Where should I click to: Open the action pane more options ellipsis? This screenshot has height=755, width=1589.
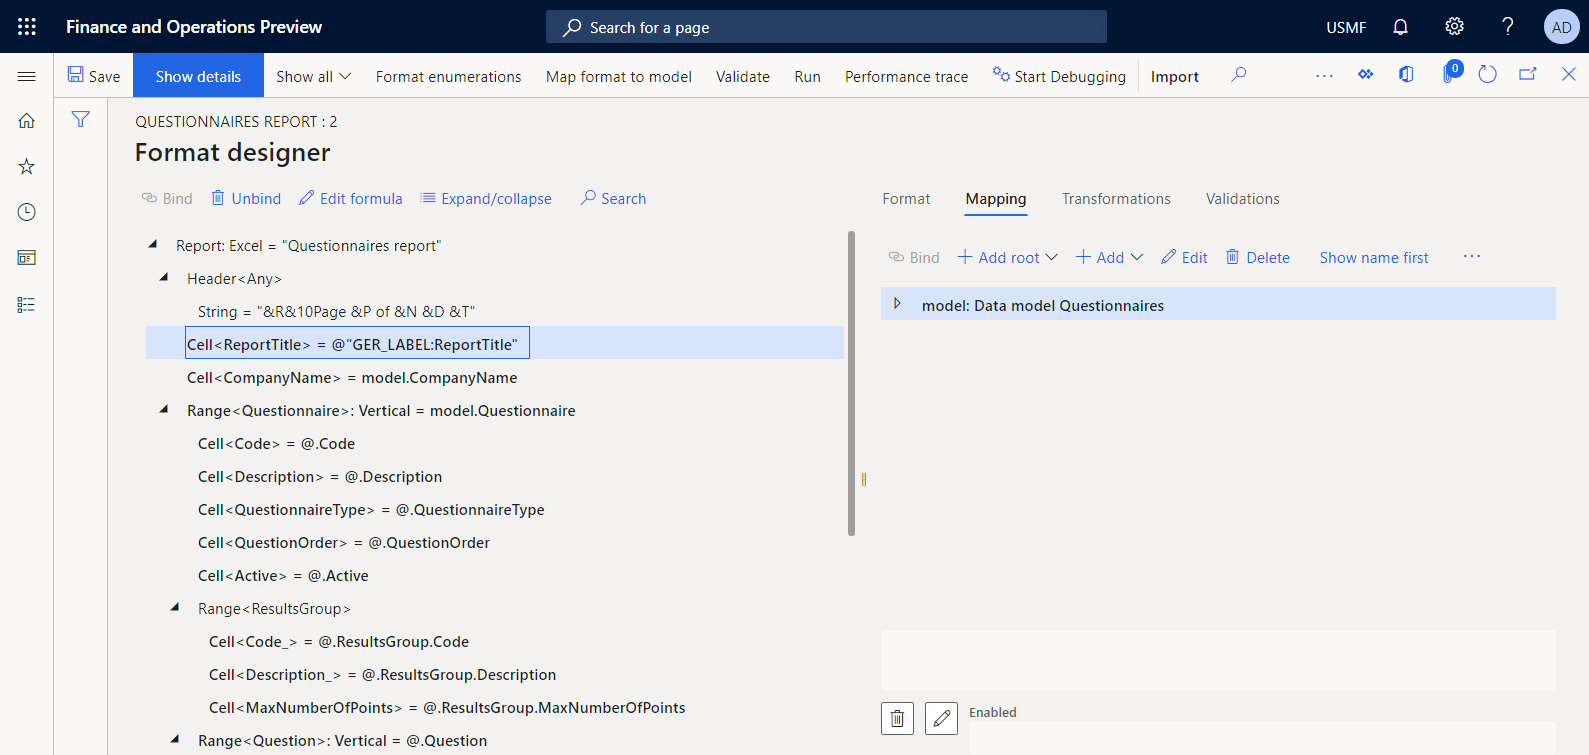pos(1324,75)
